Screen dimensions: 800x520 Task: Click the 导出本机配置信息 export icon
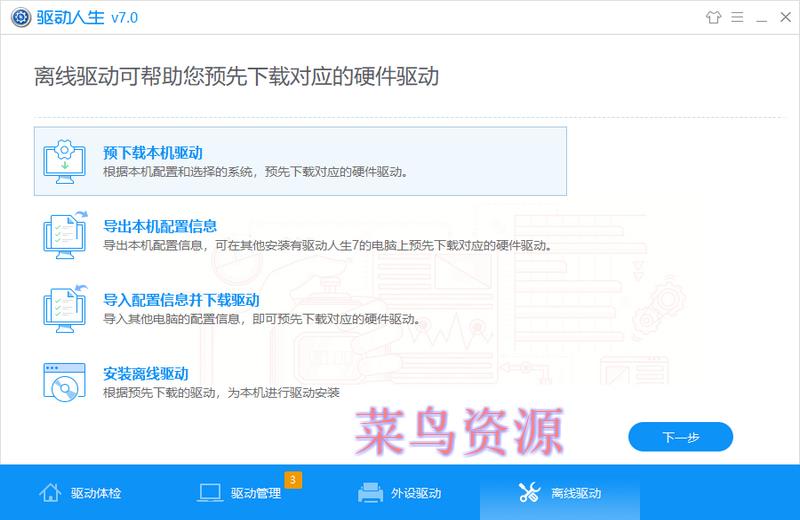pyautogui.click(x=65, y=235)
